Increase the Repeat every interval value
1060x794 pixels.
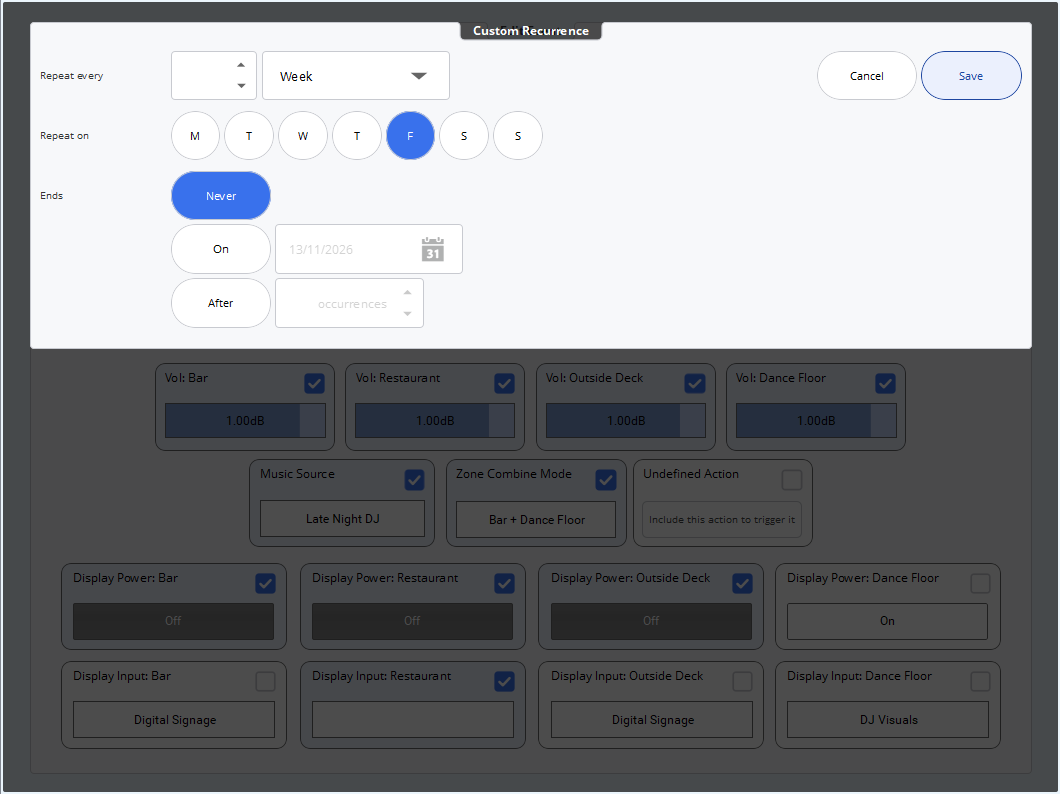241,66
